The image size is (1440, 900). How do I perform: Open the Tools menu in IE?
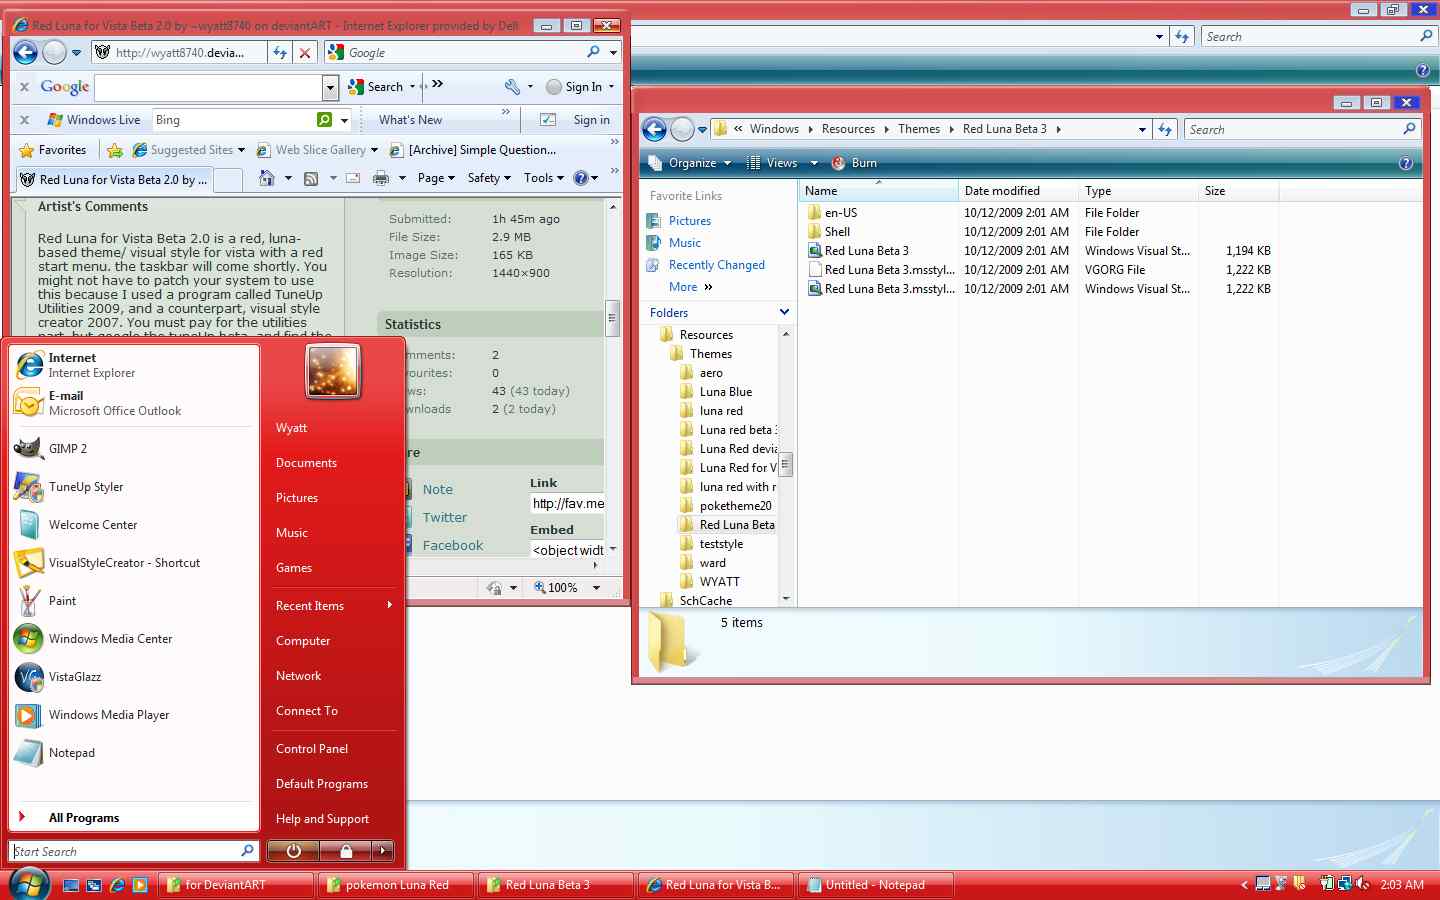tap(543, 178)
